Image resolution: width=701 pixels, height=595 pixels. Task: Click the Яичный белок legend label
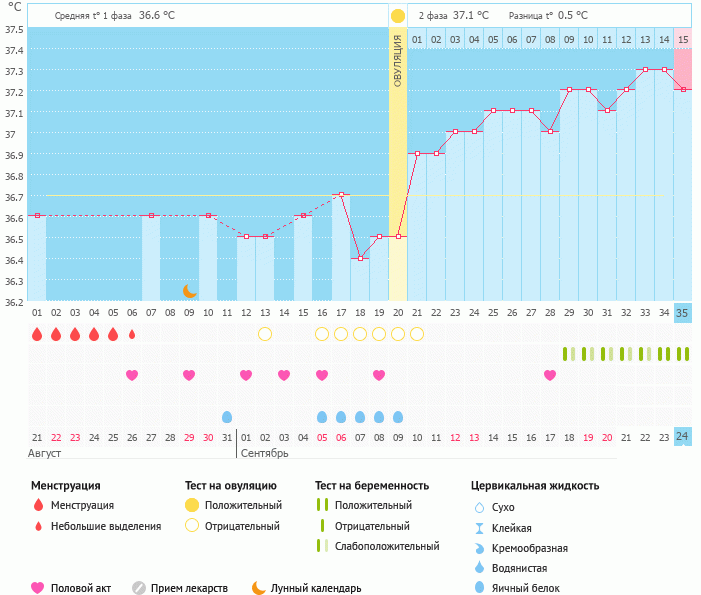pyautogui.click(x=533, y=588)
